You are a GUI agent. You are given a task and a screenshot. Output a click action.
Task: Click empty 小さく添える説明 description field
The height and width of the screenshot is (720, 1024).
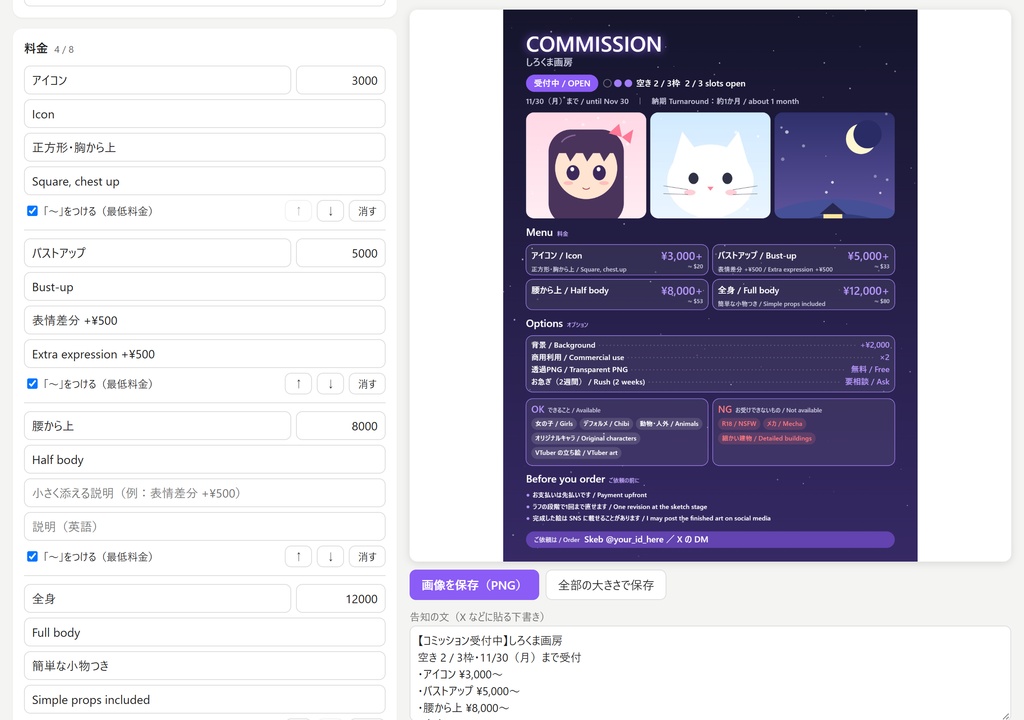204,493
